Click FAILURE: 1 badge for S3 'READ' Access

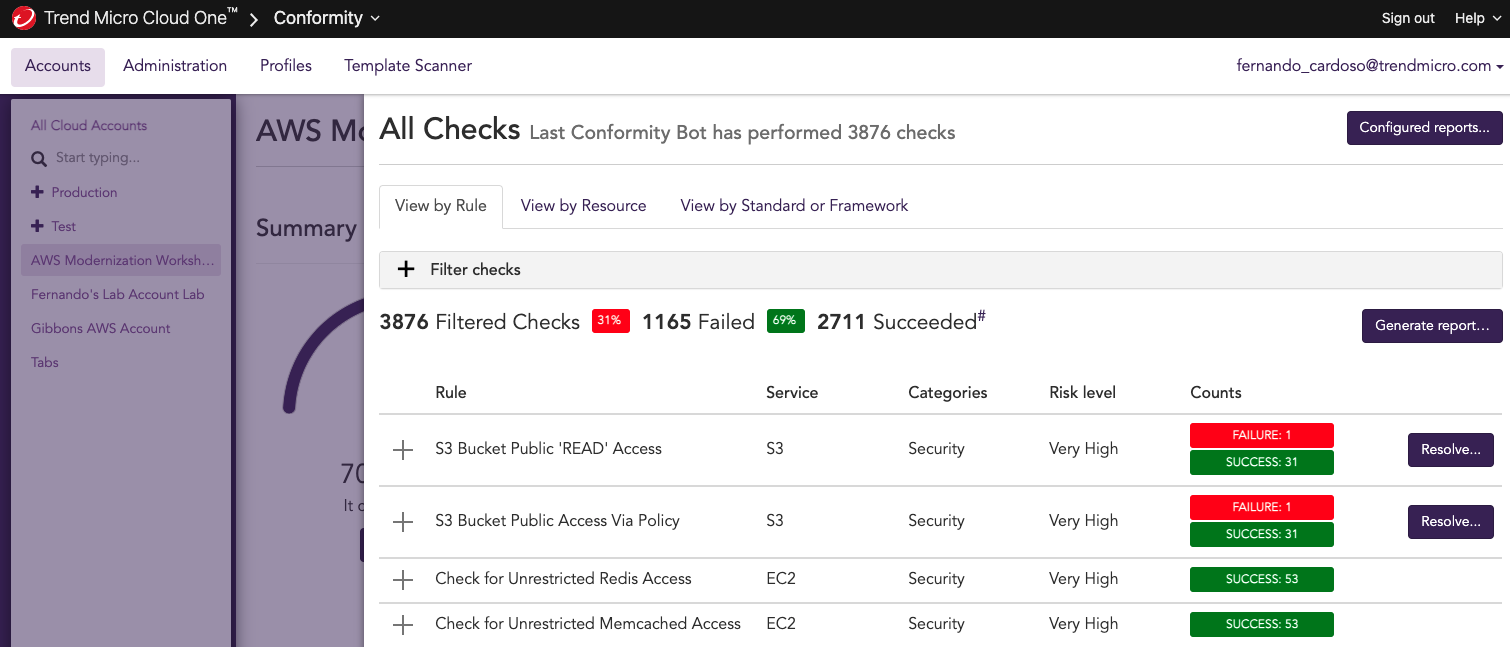[x=1262, y=435]
